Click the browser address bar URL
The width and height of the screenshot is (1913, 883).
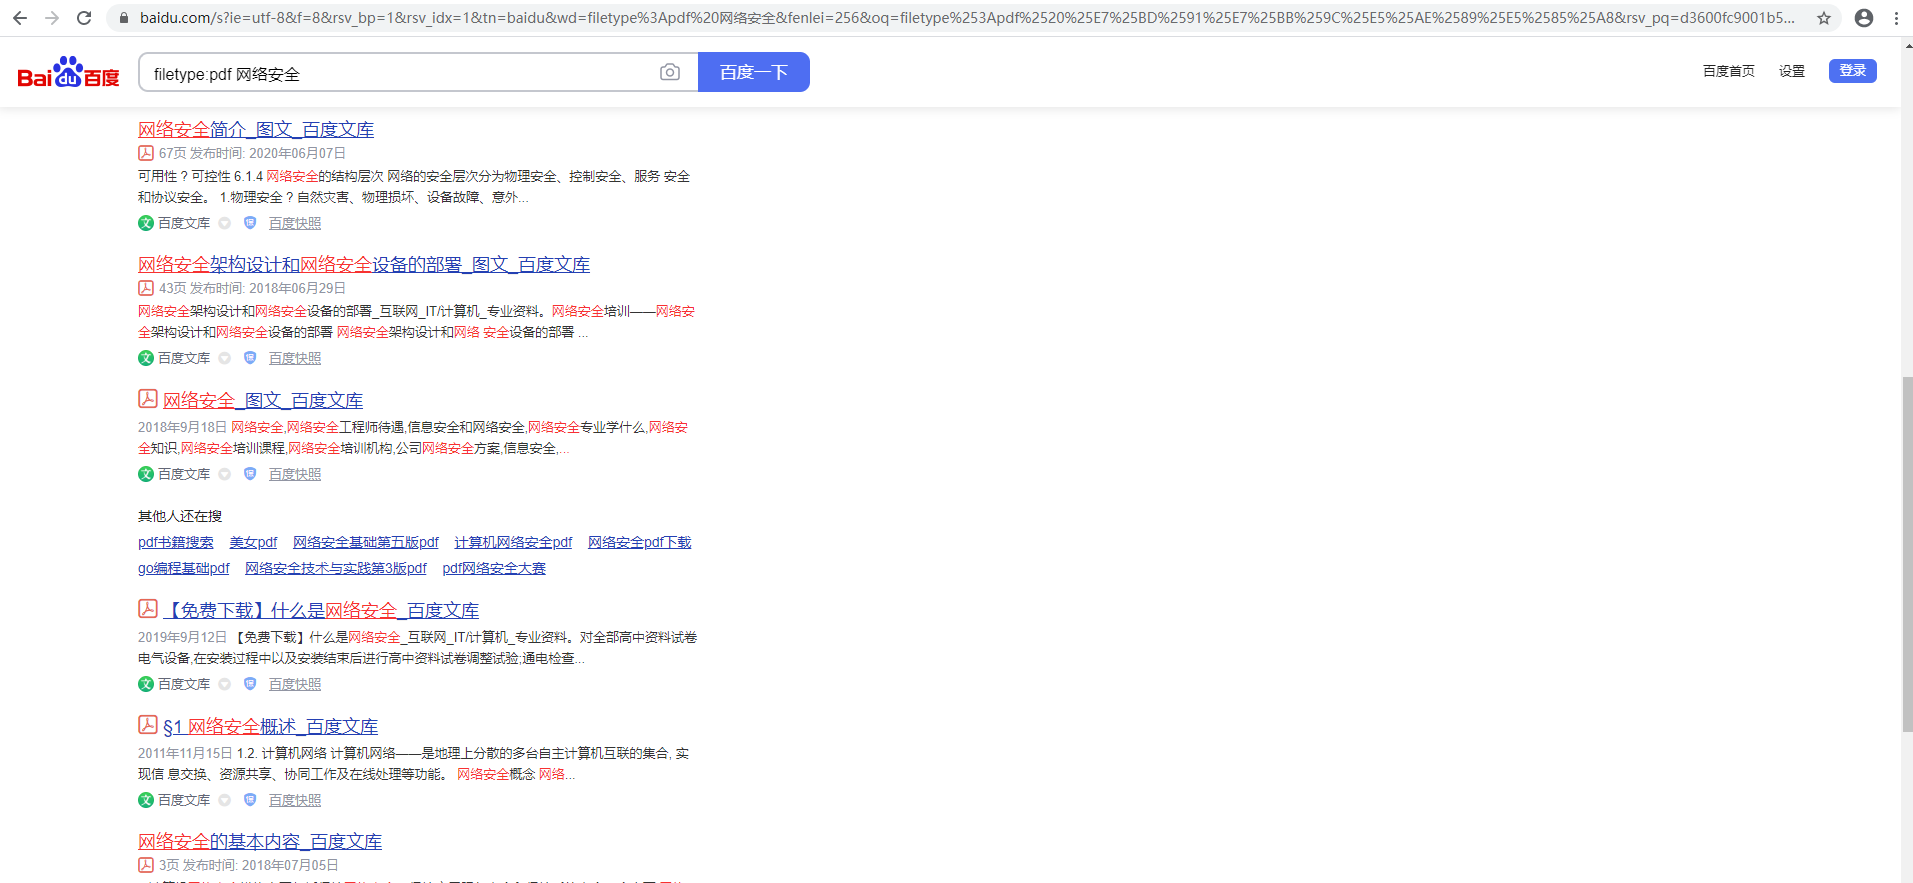pyautogui.click(x=966, y=18)
